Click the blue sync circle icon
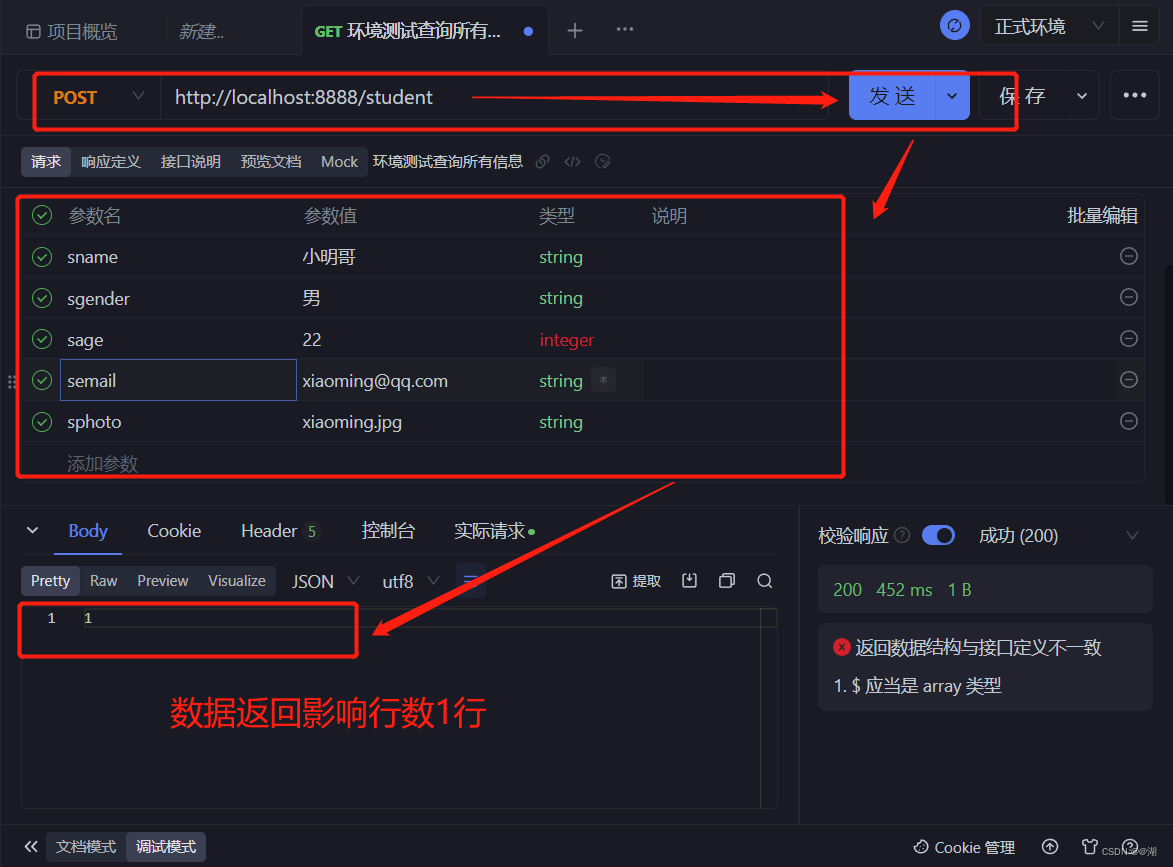 [955, 25]
